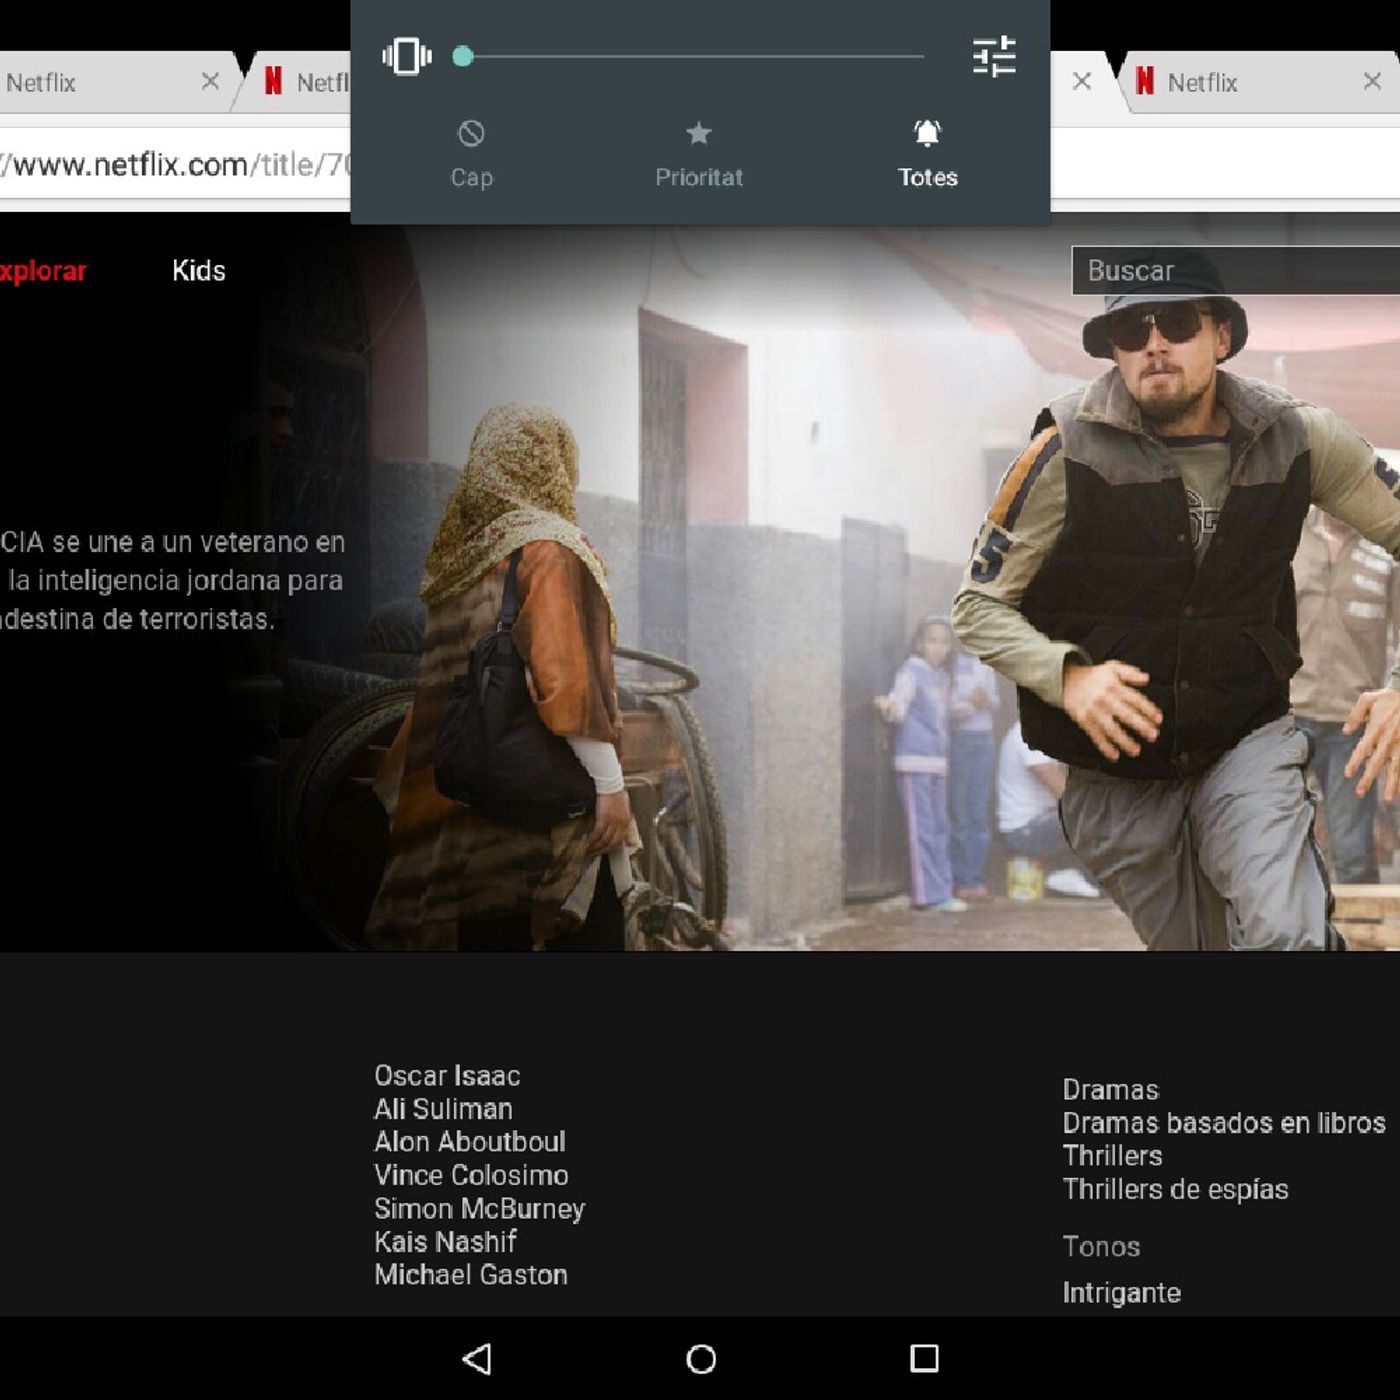Open the Kids section
The height and width of the screenshot is (1400, 1400).
point(198,271)
